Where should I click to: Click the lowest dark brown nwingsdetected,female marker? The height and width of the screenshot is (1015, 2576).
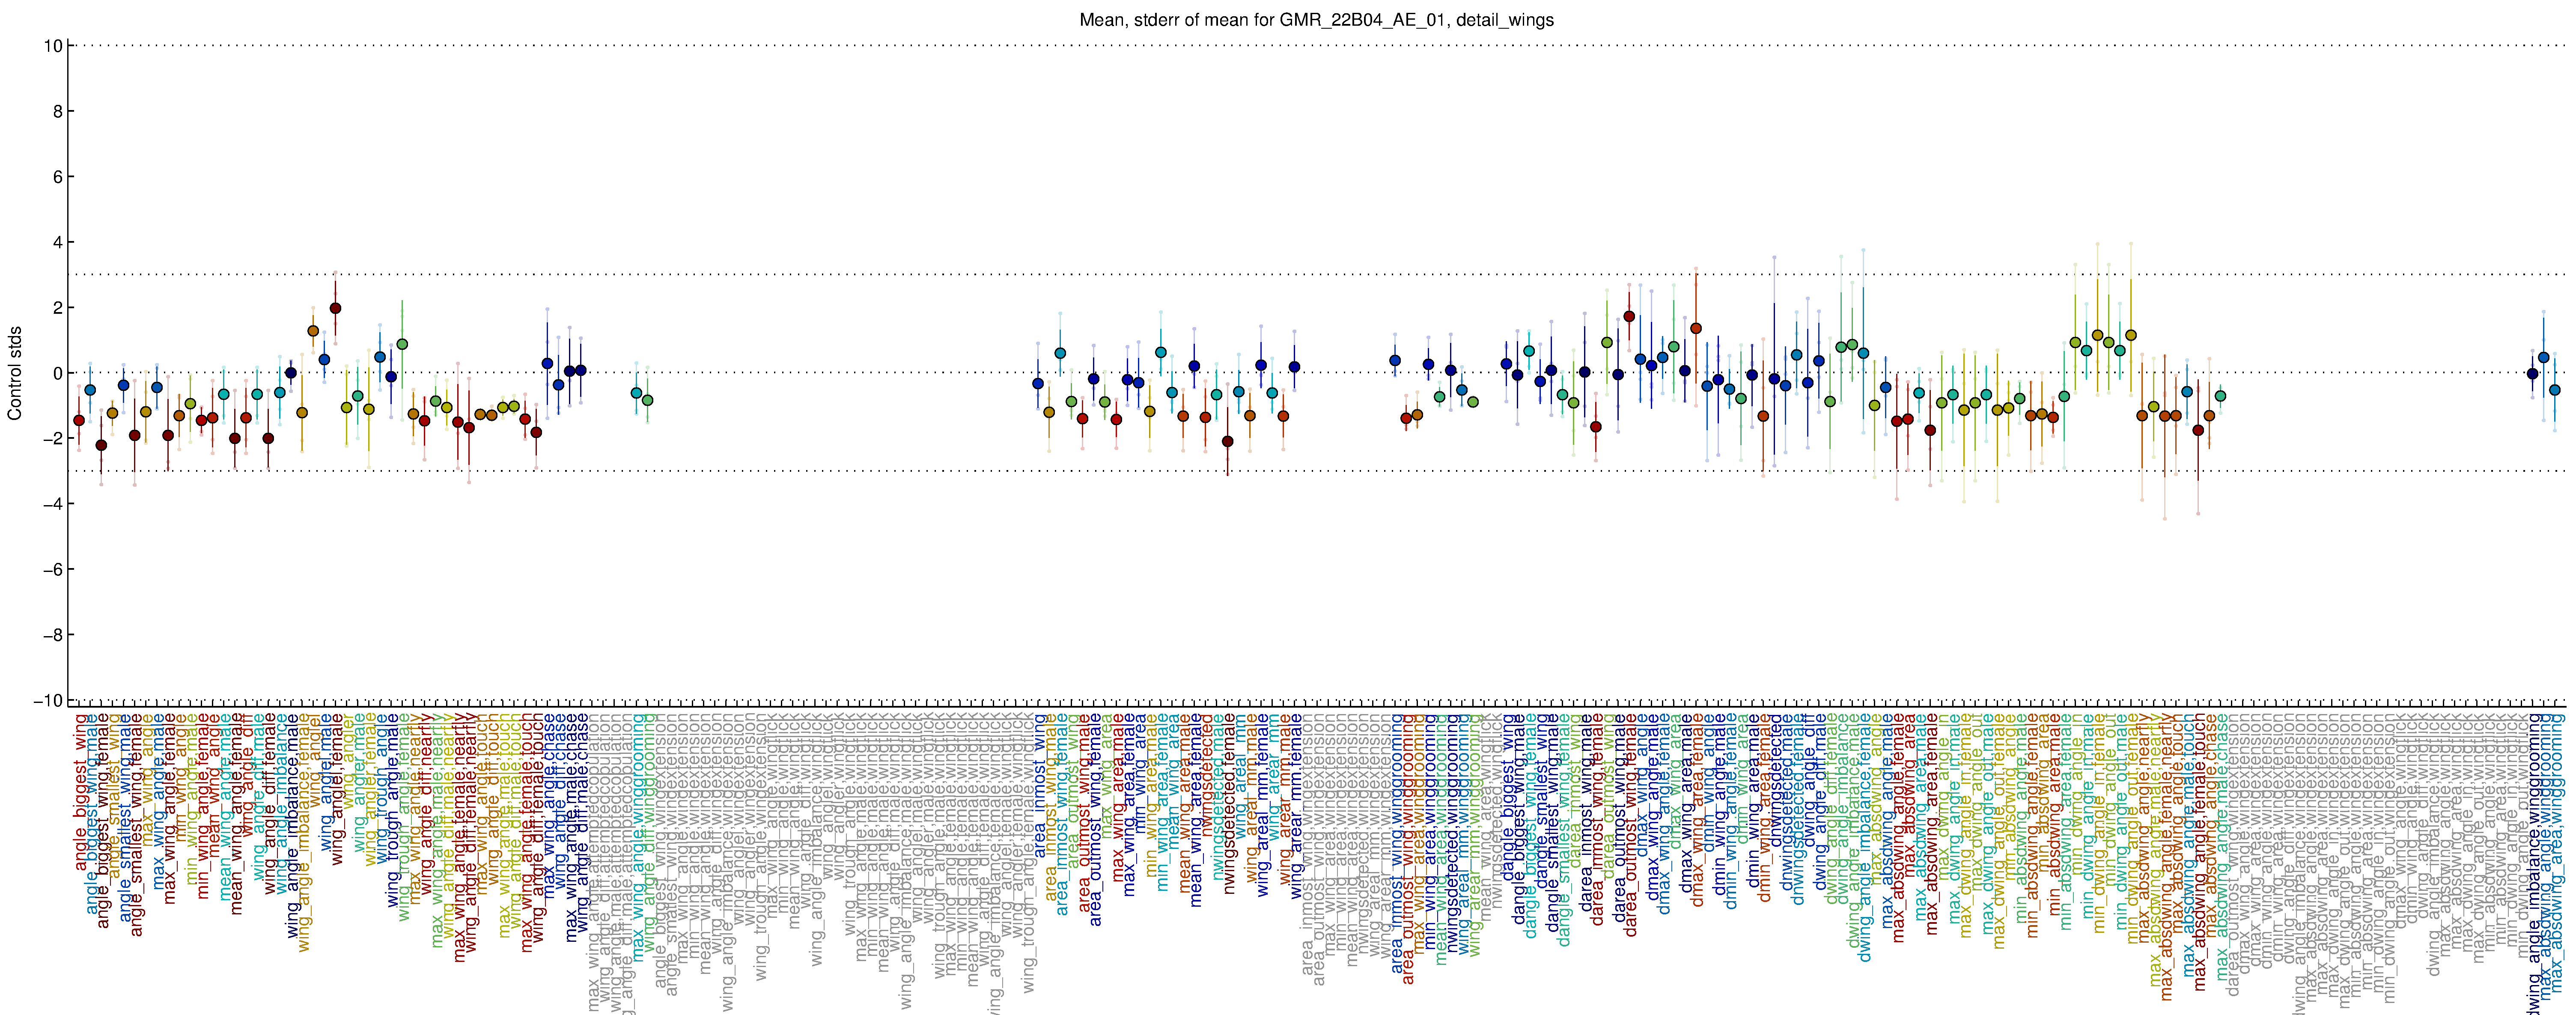pos(1228,441)
